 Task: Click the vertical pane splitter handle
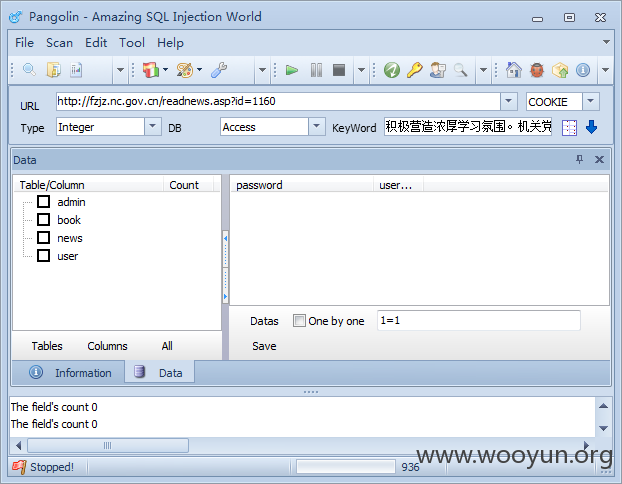225,267
